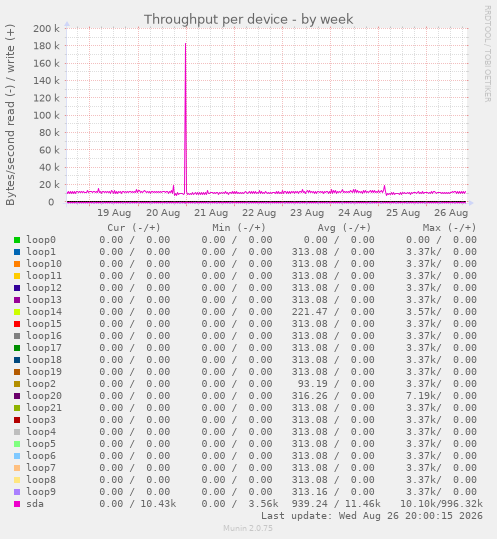This screenshot has height=539, width=497.
Task: Click the 'Max (-/+)' column header
Action: click(x=450, y=228)
